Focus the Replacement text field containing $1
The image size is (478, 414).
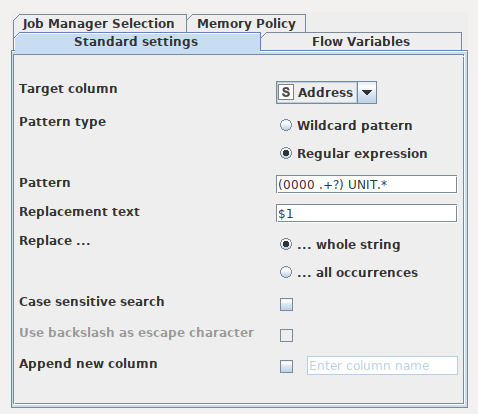(x=366, y=213)
